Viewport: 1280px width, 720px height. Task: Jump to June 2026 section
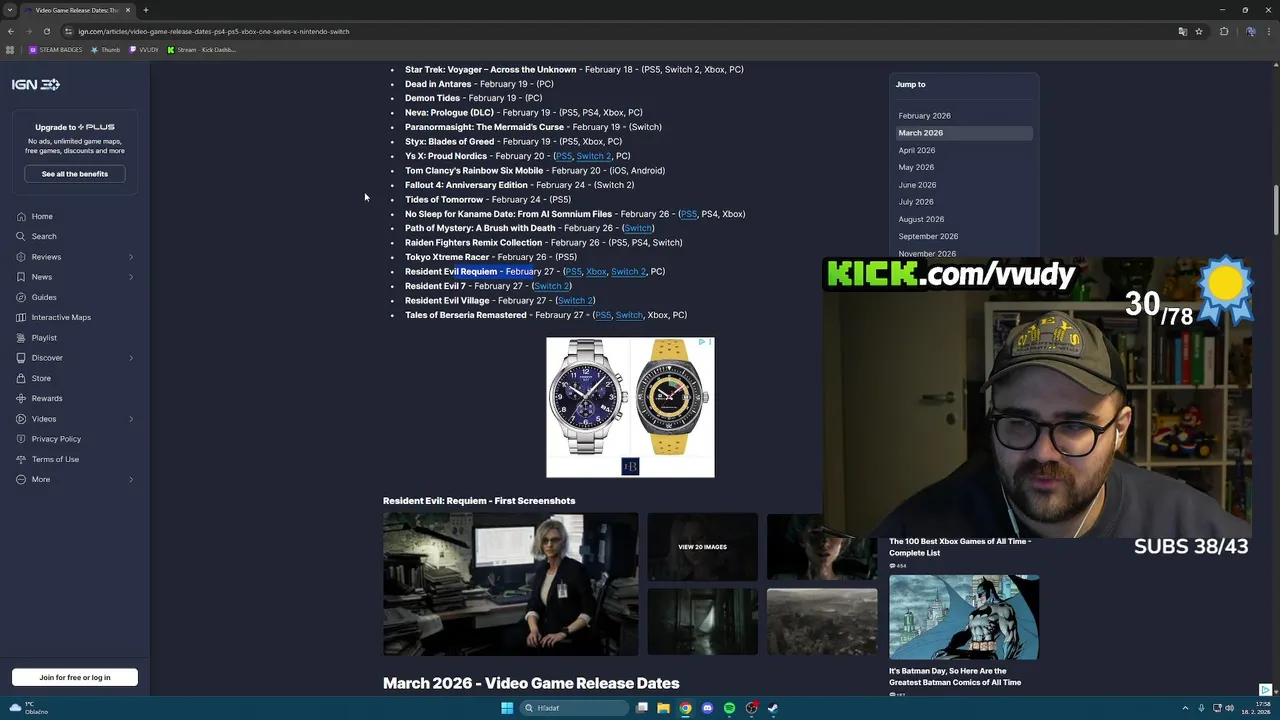point(917,185)
